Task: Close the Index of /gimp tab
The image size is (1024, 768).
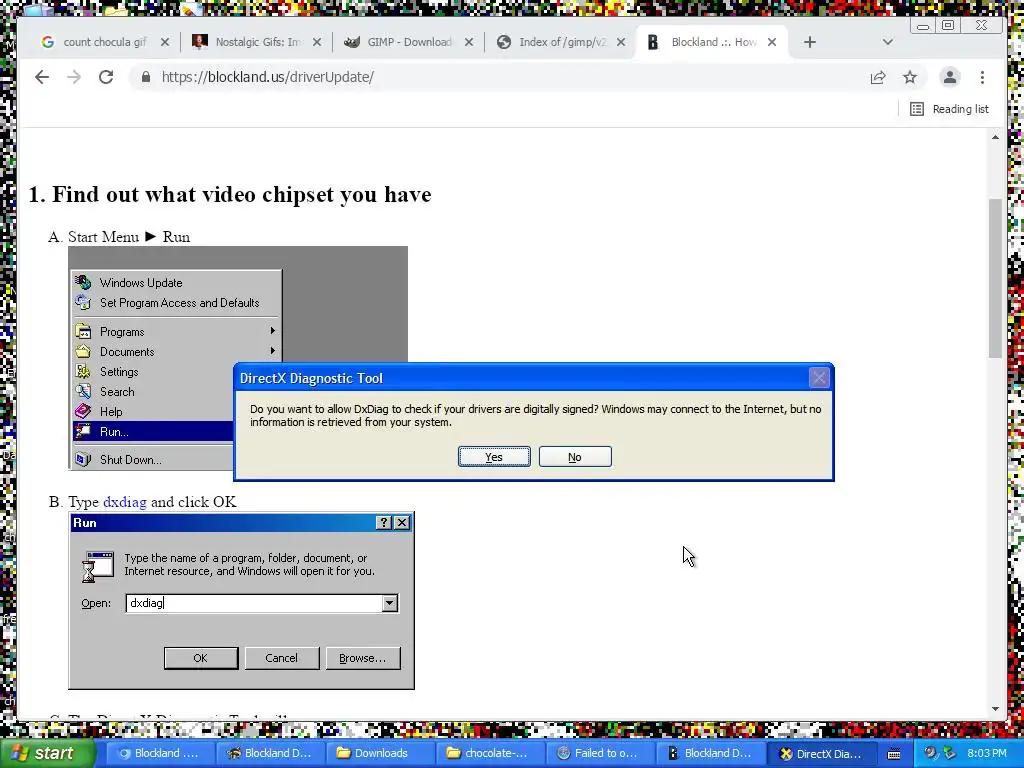Action: tap(621, 42)
